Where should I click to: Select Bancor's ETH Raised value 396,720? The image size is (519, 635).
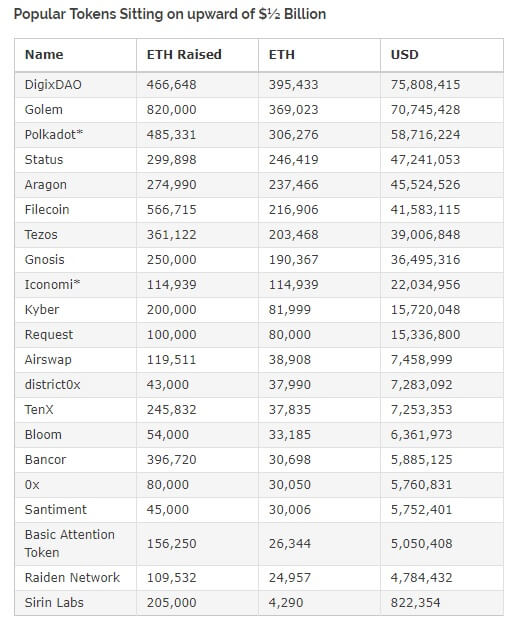[x=171, y=460]
